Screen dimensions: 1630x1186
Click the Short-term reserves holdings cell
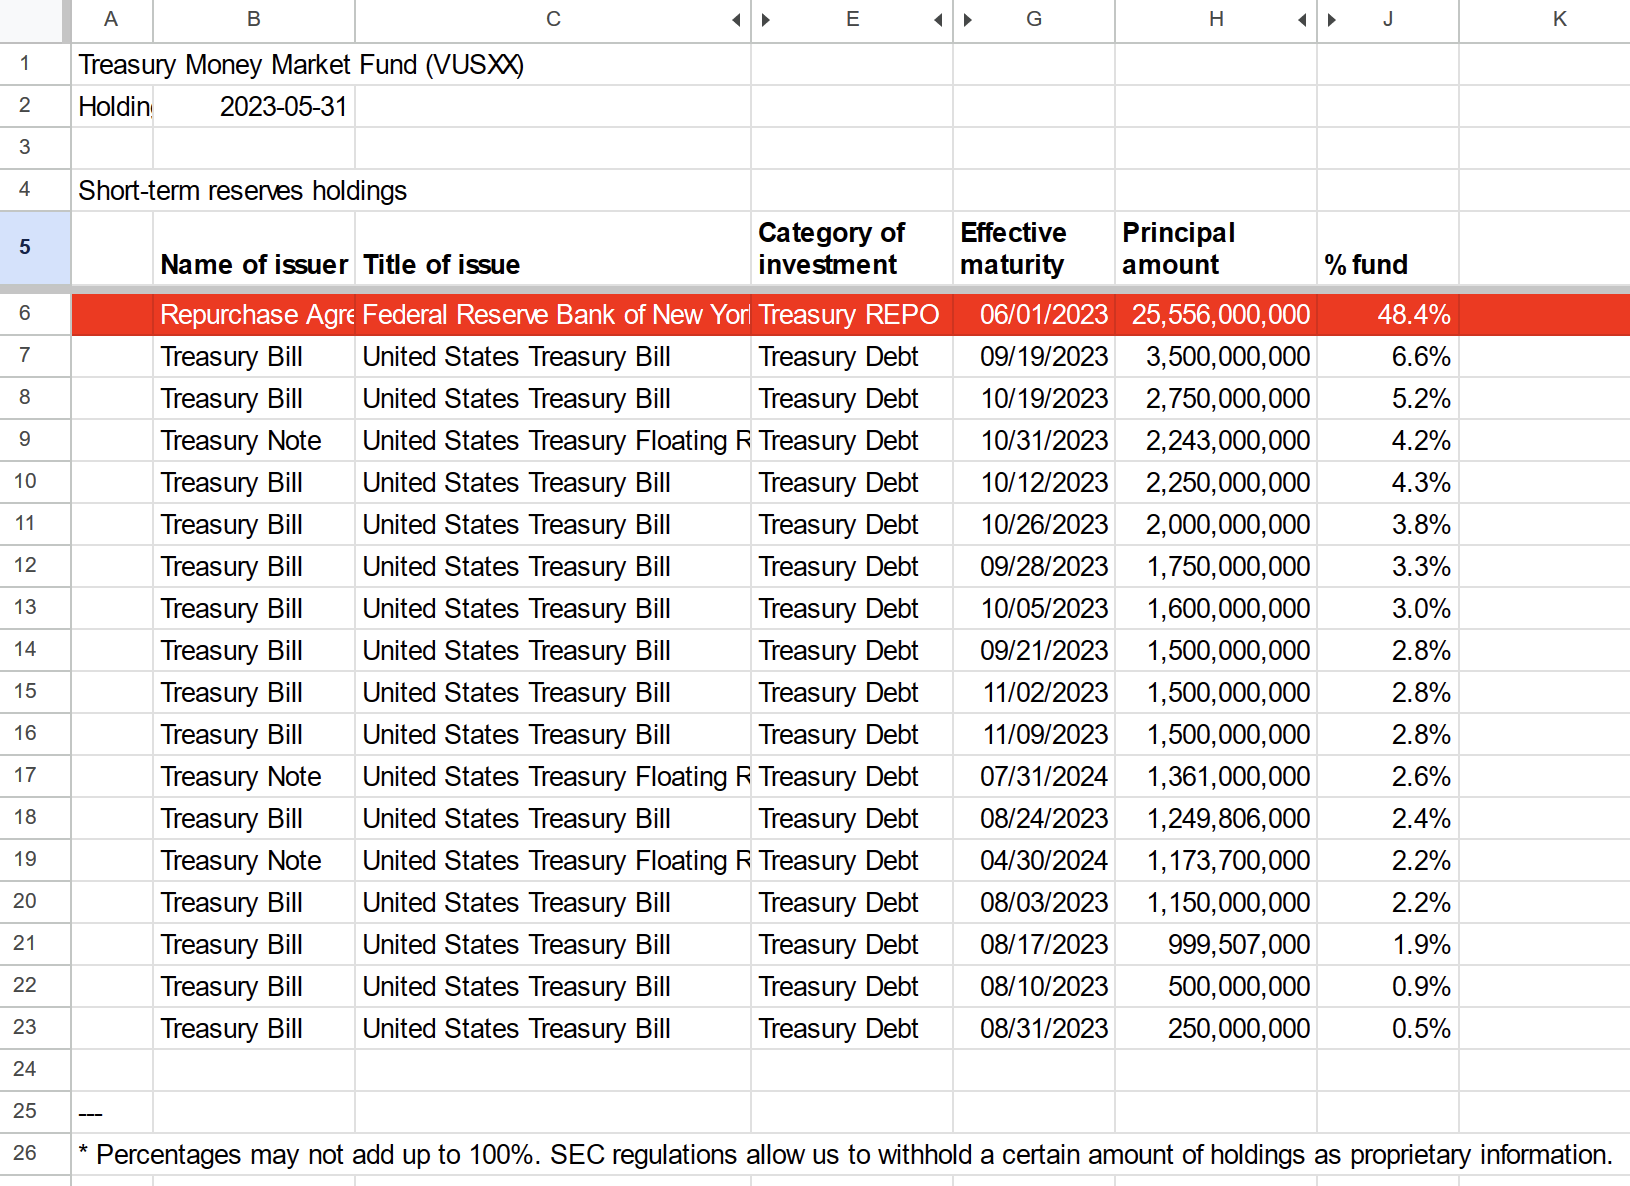coord(243,191)
